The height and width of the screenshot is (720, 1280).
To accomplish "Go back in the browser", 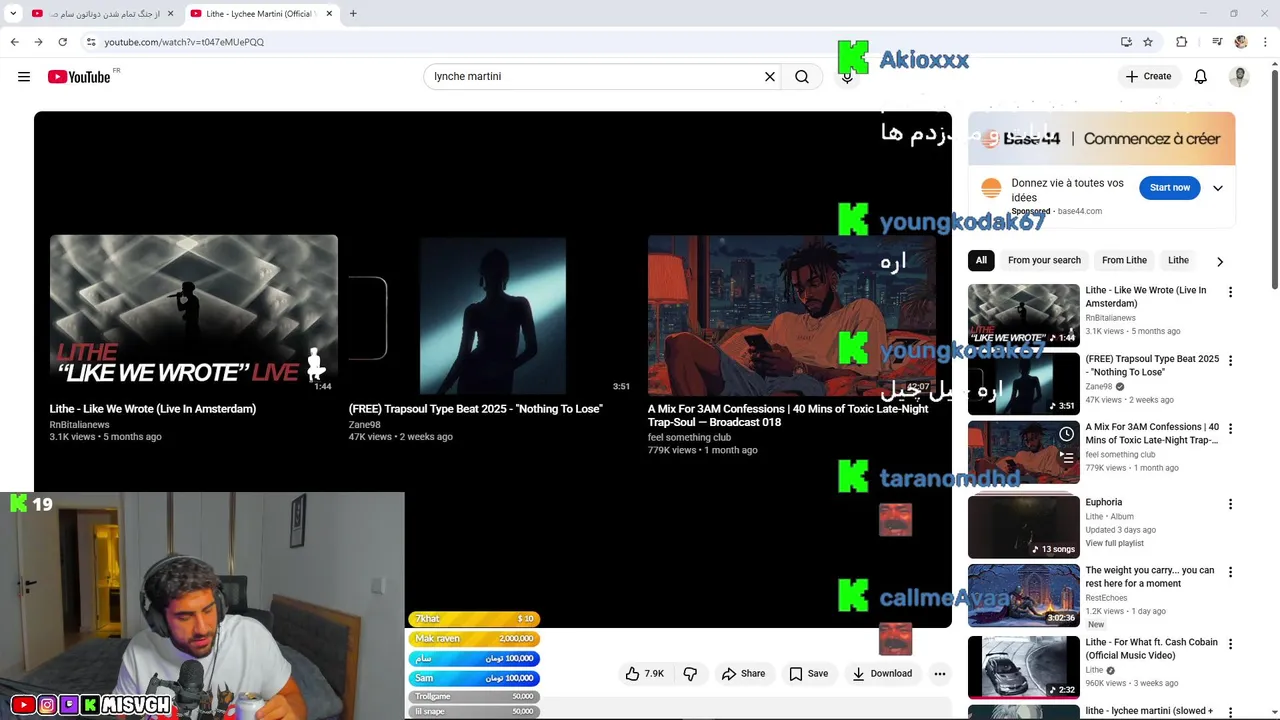I will tap(14, 42).
